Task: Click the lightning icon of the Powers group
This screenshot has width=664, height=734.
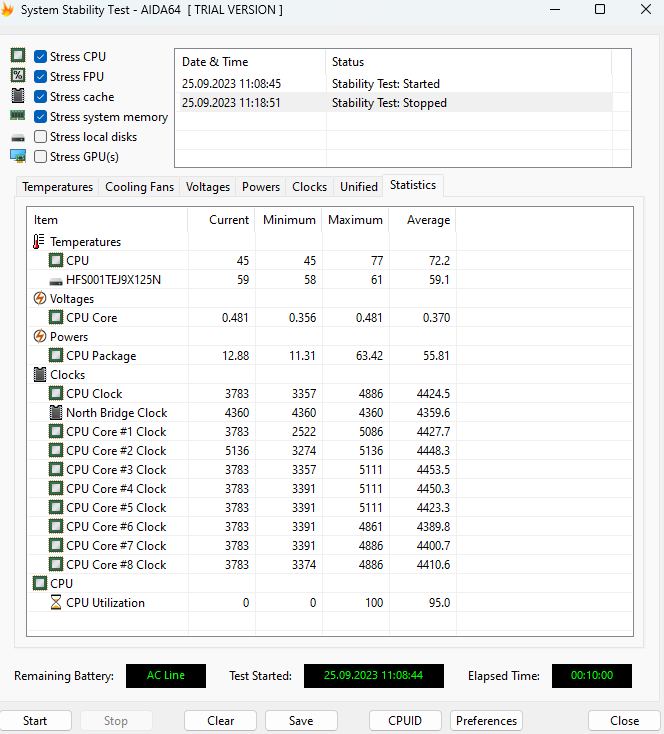Action: 40,336
